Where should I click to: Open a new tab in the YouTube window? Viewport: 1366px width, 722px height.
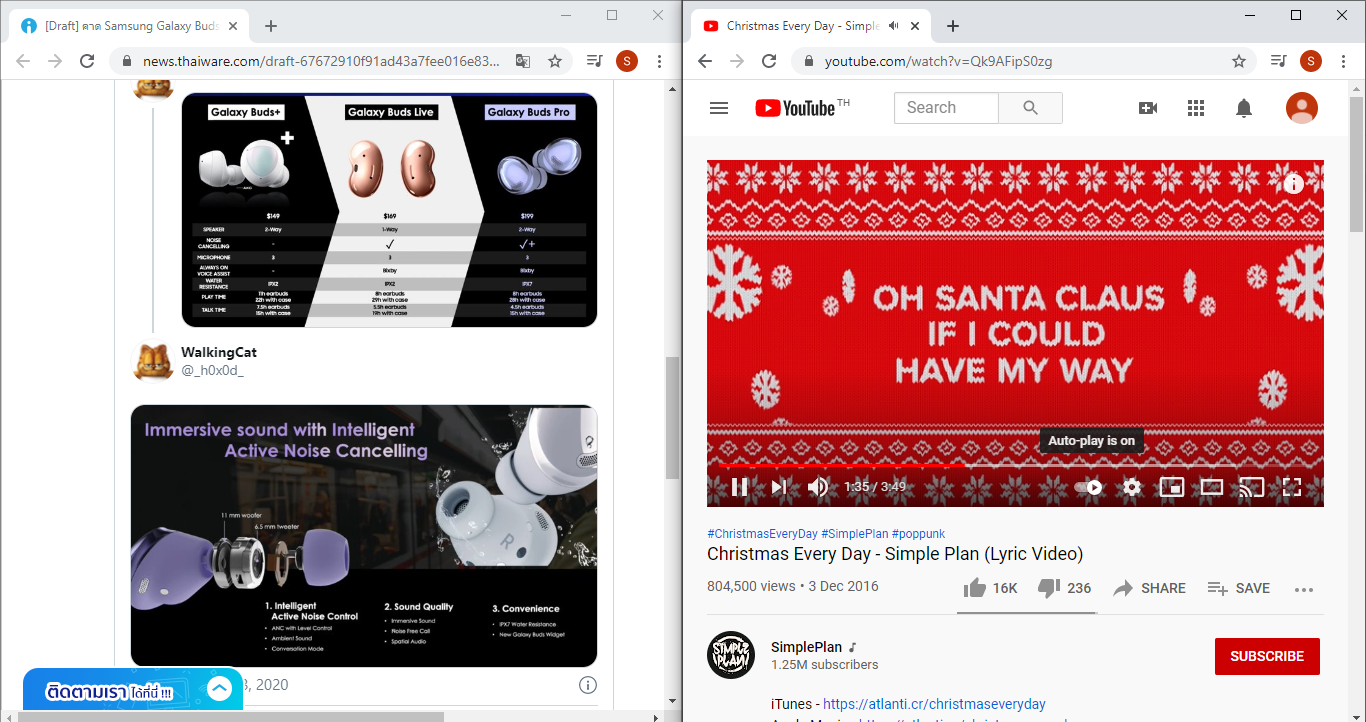click(x=953, y=26)
